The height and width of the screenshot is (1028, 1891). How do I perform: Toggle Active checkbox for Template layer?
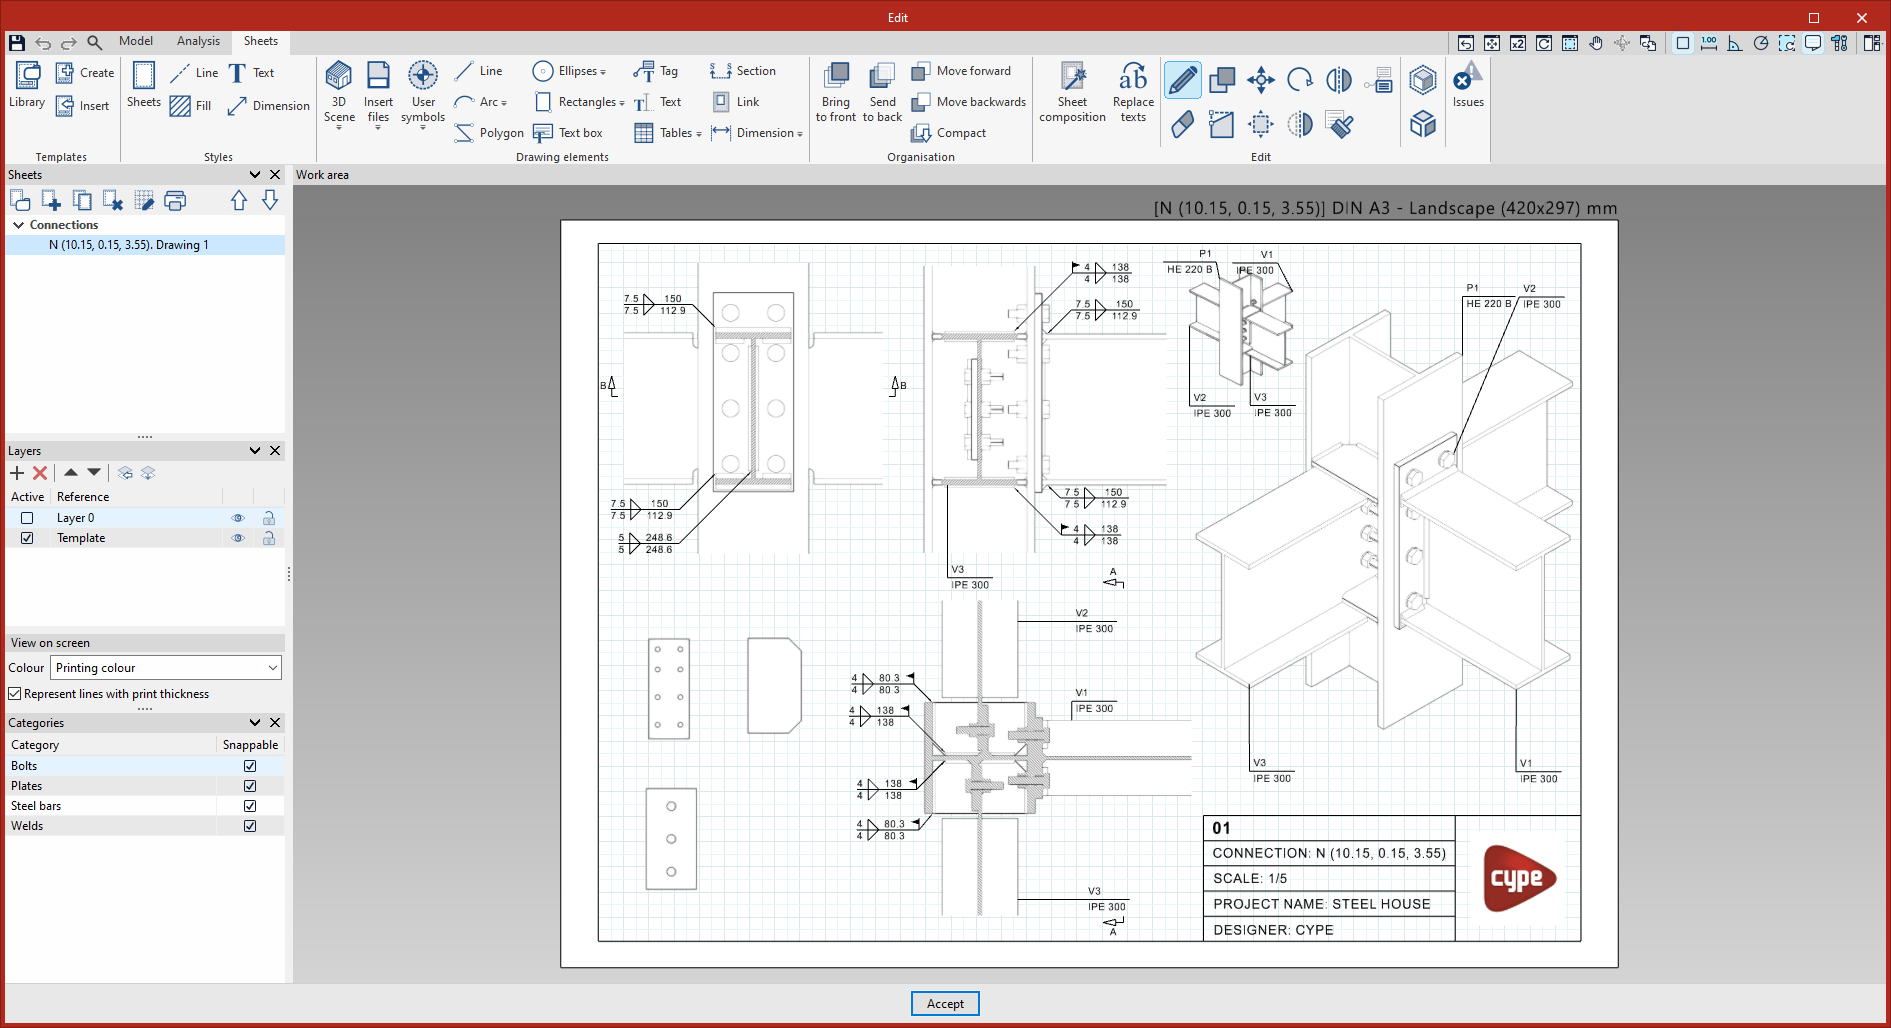[x=27, y=538]
